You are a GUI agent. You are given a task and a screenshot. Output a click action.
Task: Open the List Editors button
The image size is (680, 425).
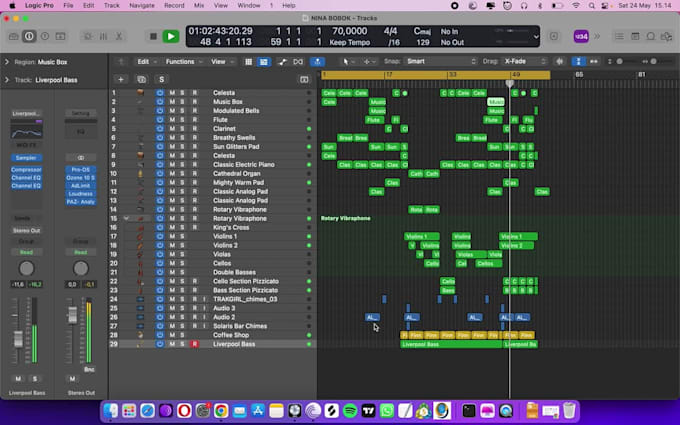[619, 36]
